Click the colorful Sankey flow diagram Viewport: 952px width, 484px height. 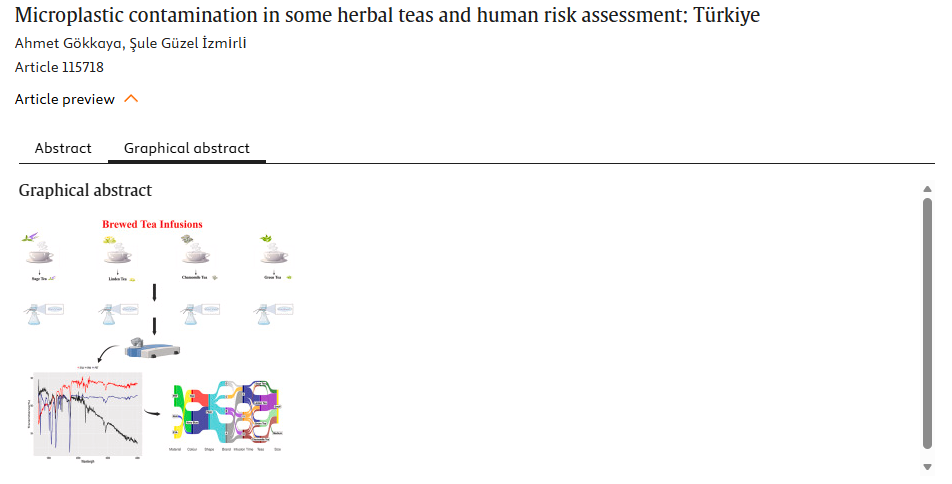click(x=228, y=415)
